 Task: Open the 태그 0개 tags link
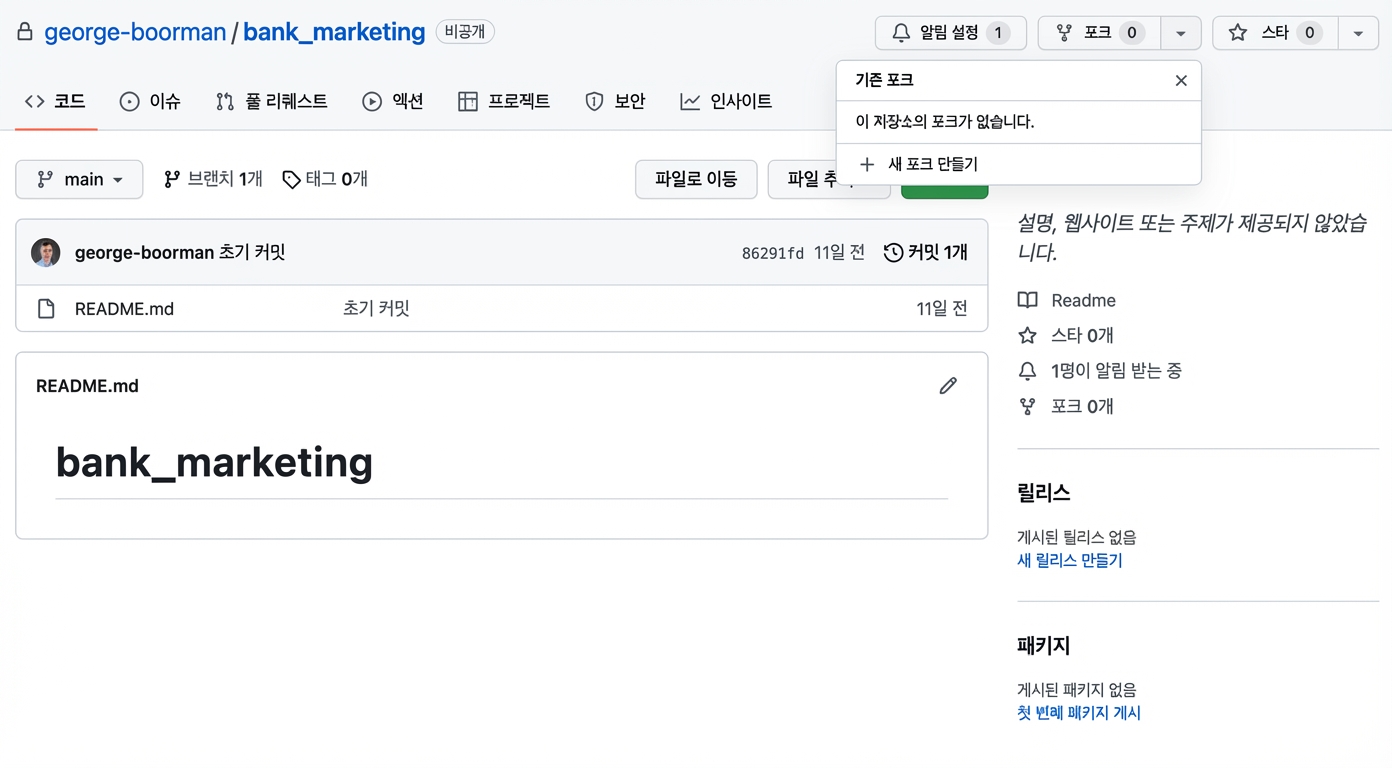click(x=325, y=179)
